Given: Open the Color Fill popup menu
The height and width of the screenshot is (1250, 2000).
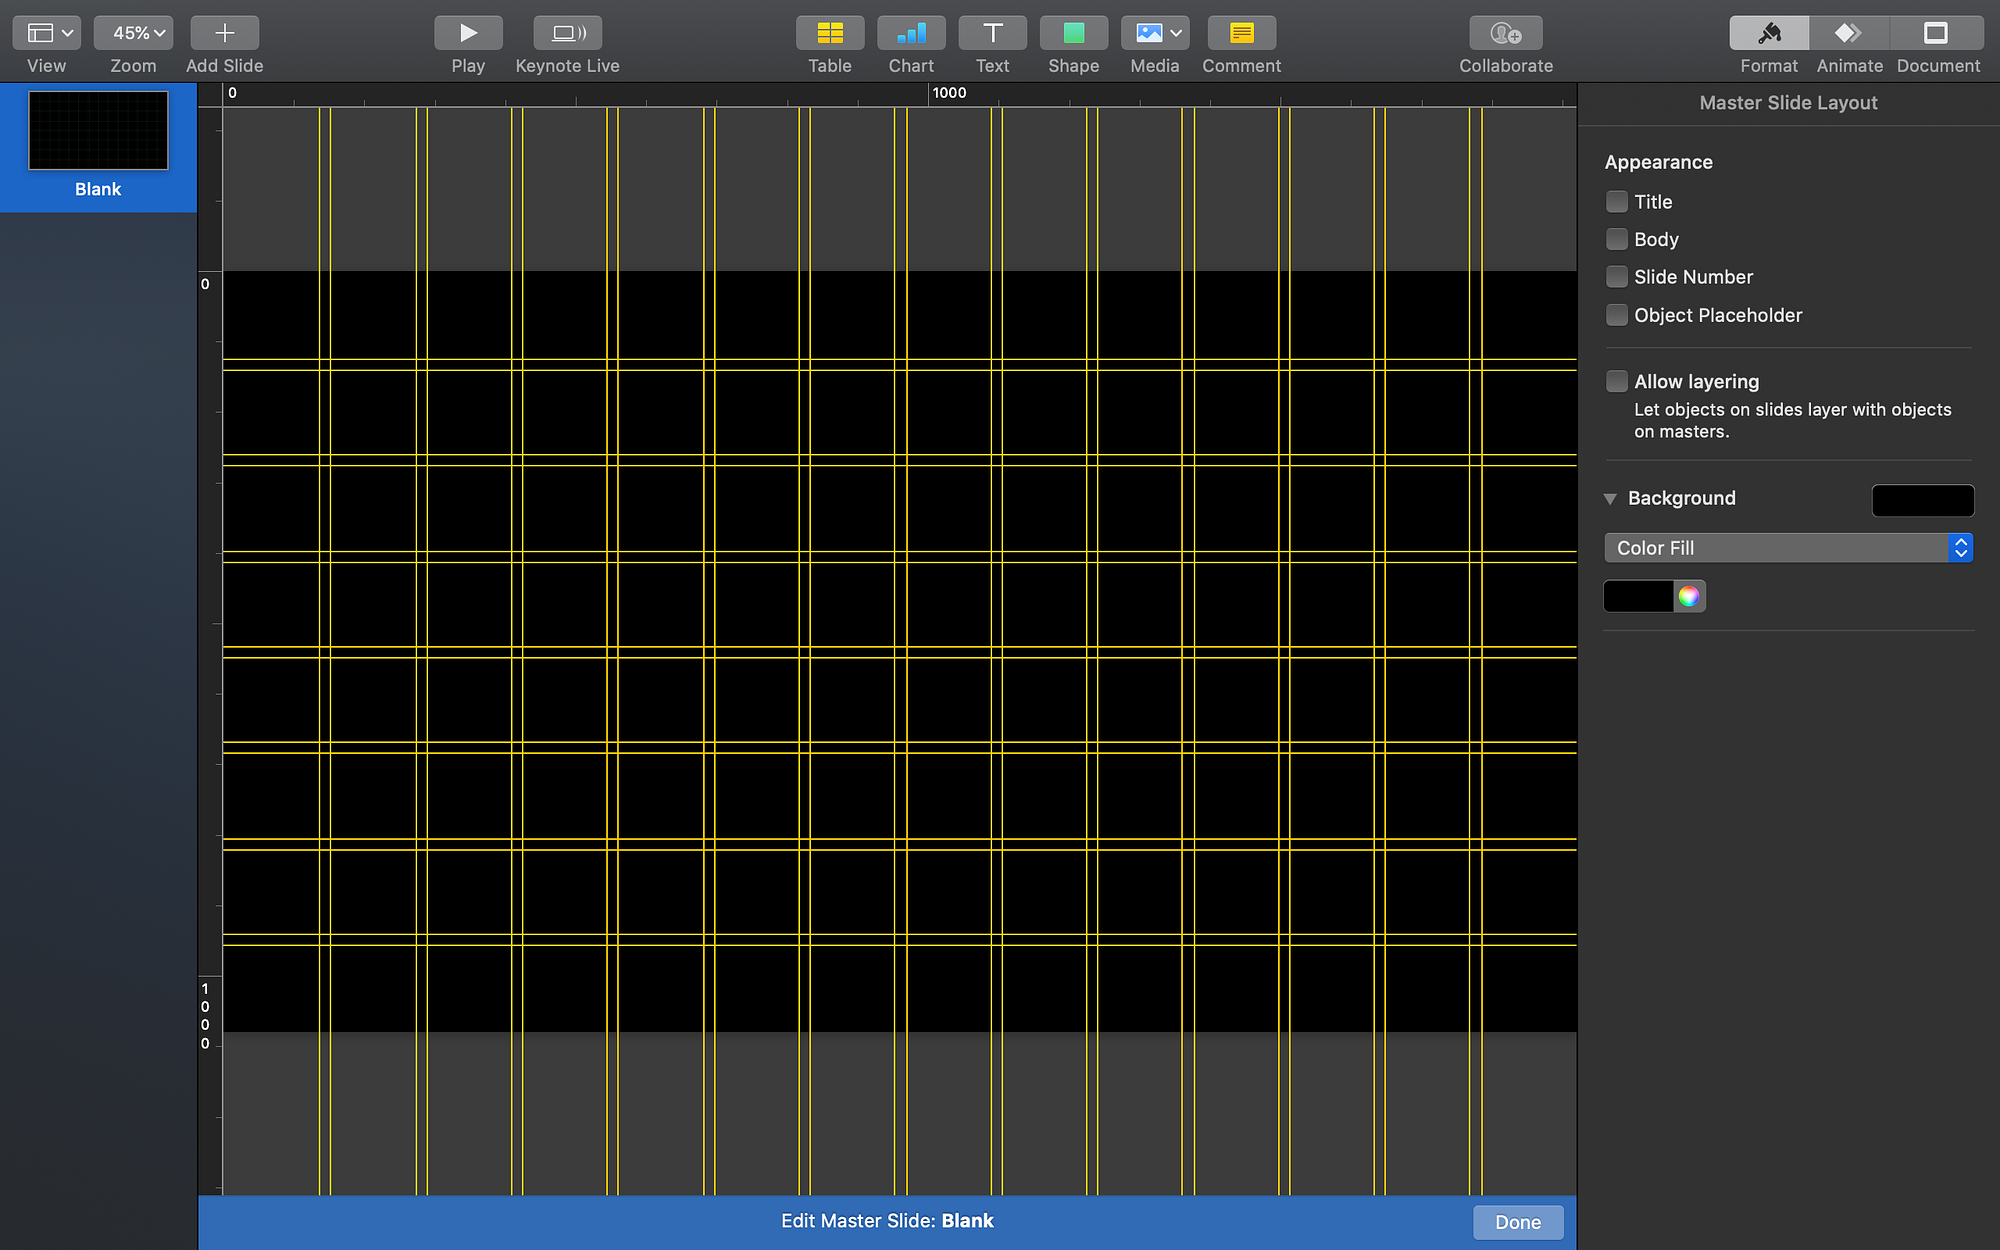Looking at the screenshot, I should 1788,548.
